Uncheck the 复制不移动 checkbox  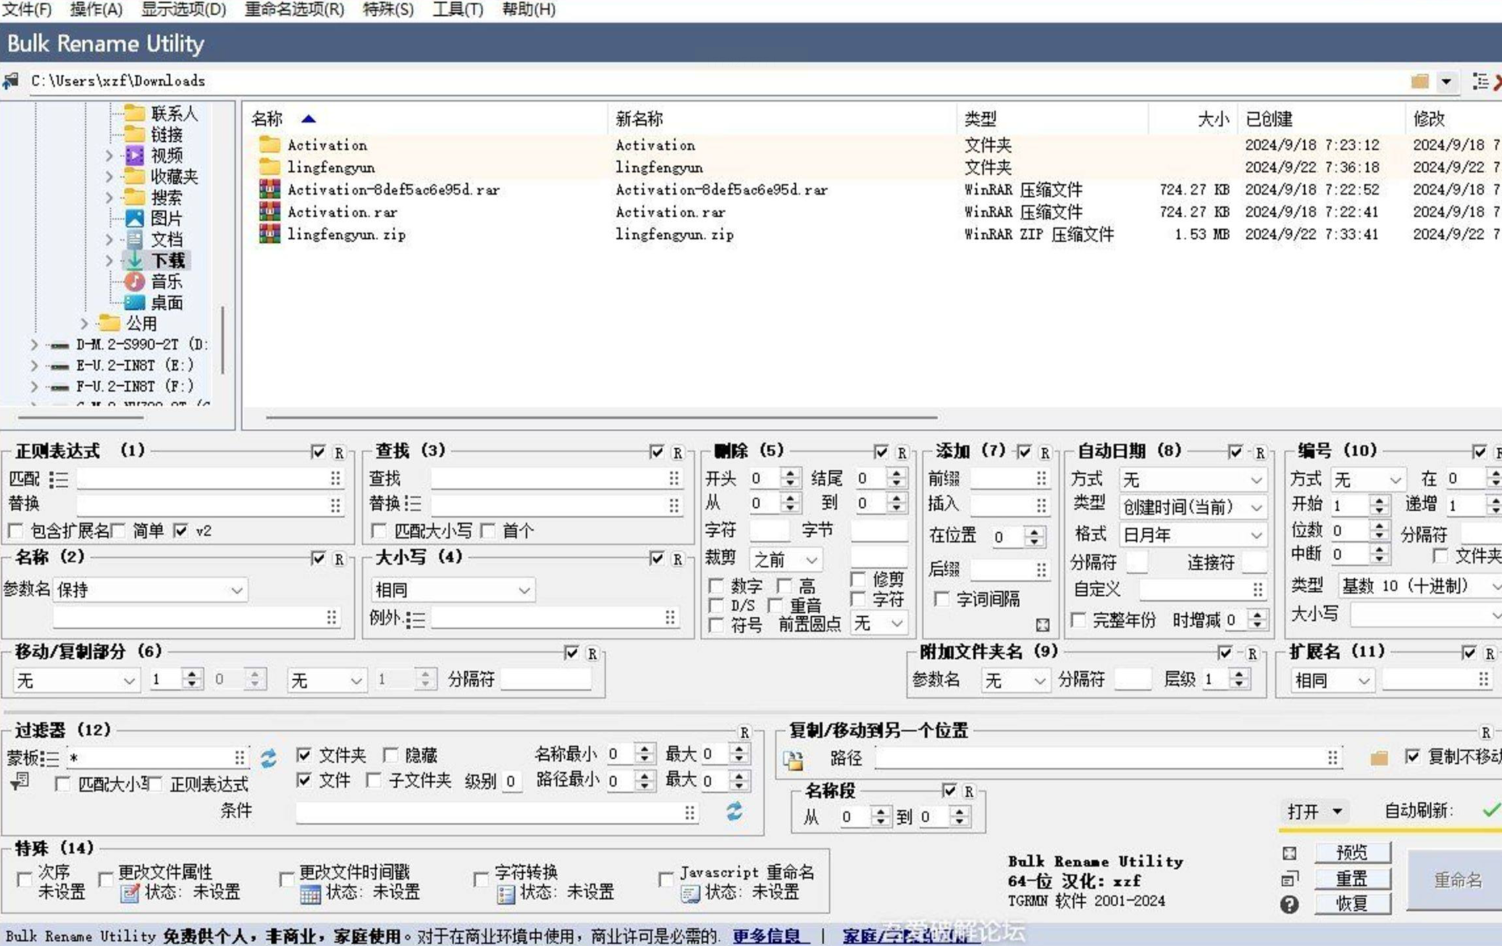[1412, 756]
